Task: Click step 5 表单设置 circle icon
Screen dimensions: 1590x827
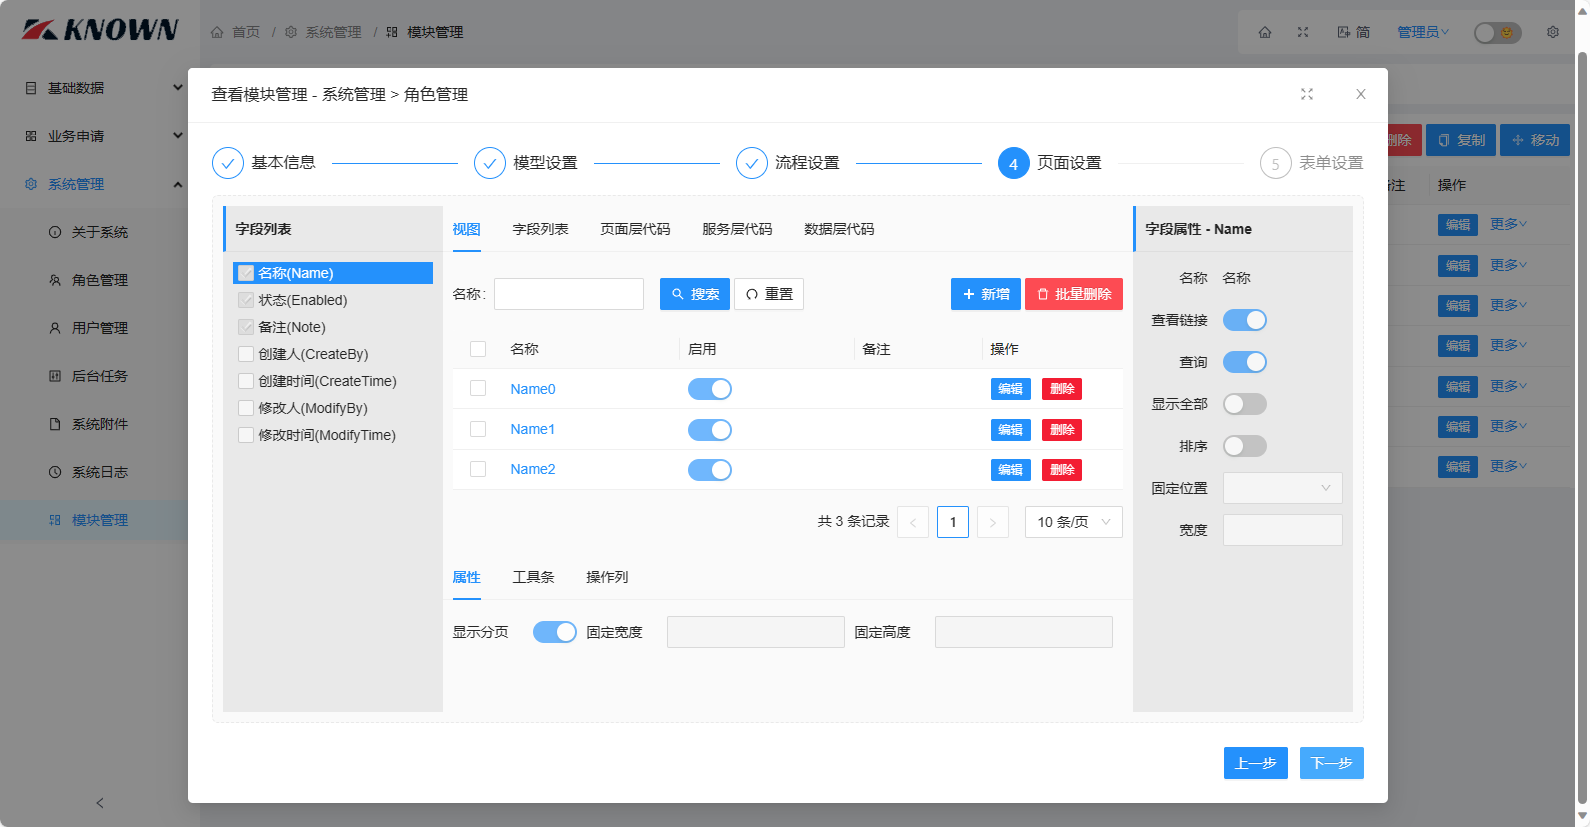Action: click(x=1275, y=163)
